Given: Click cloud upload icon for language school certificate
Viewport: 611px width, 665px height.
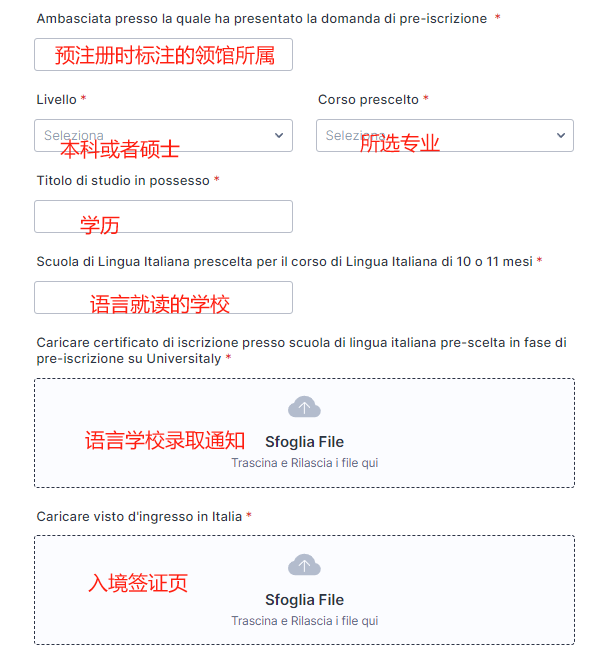Looking at the screenshot, I should click(x=304, y=407).
